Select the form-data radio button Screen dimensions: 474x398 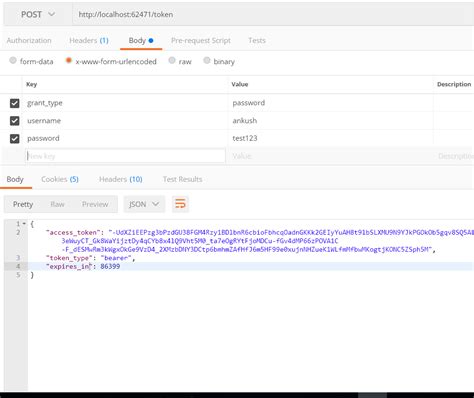coord(13,60)
